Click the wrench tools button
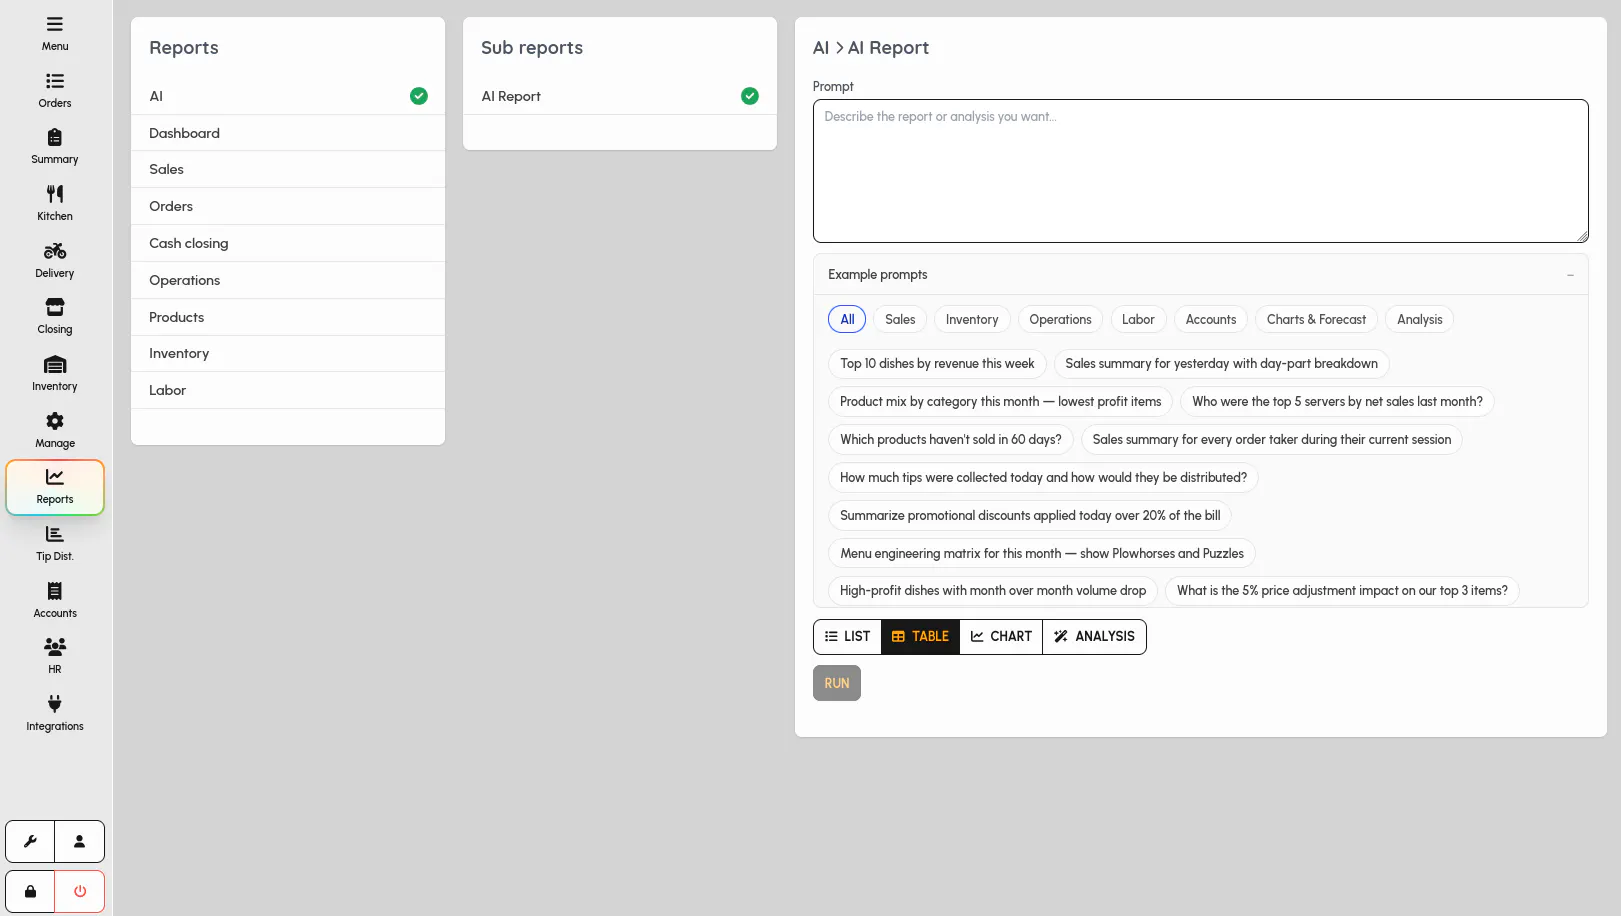The width and height of the screenshot is (1621, 916). (30, 841)
